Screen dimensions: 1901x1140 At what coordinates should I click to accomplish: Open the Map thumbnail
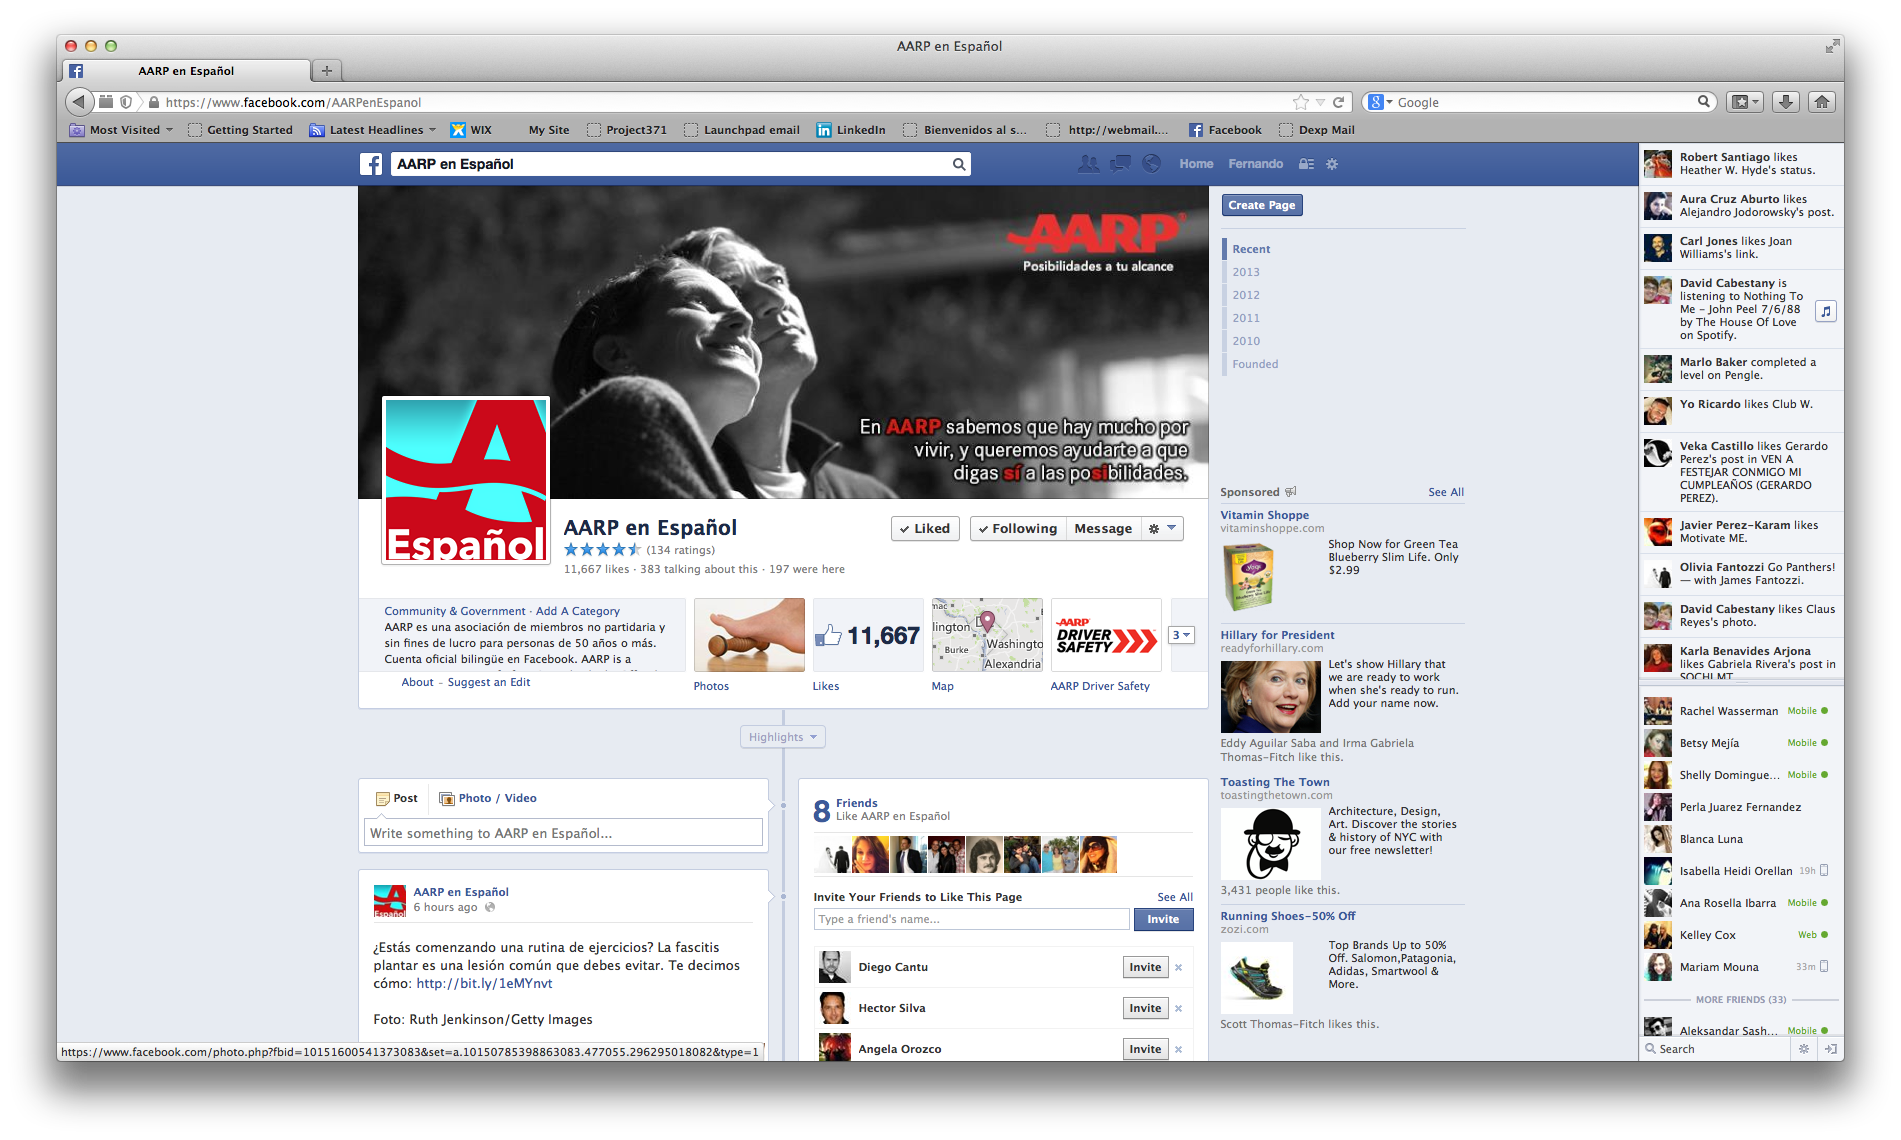(987, 635)
